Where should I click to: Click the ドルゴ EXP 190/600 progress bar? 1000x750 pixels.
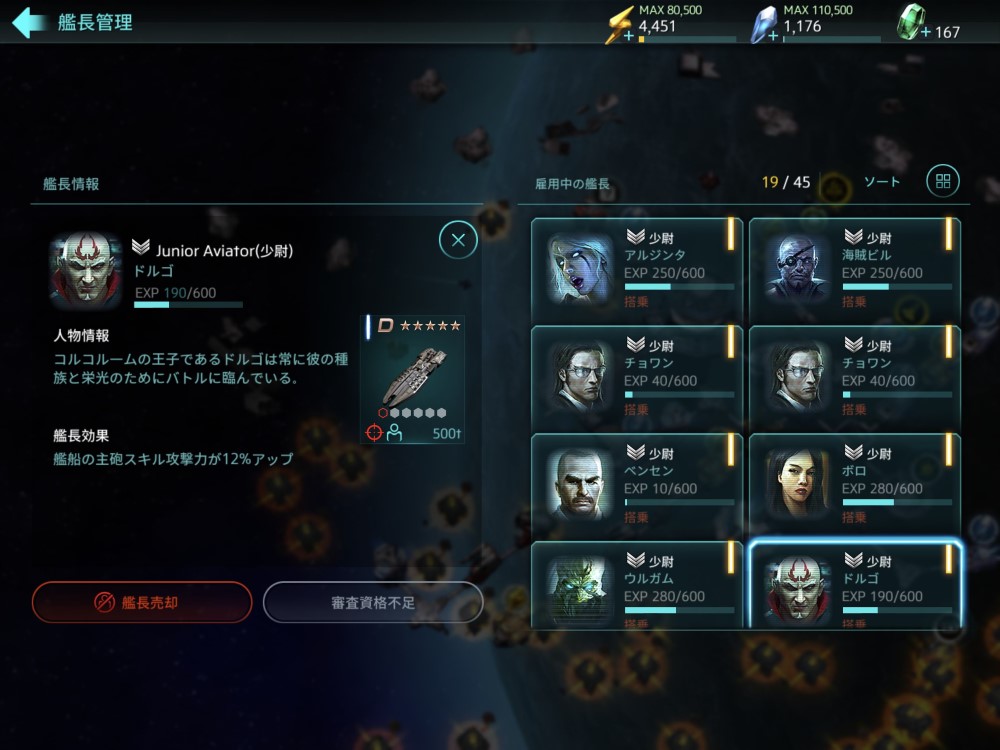tap(188, 305)
